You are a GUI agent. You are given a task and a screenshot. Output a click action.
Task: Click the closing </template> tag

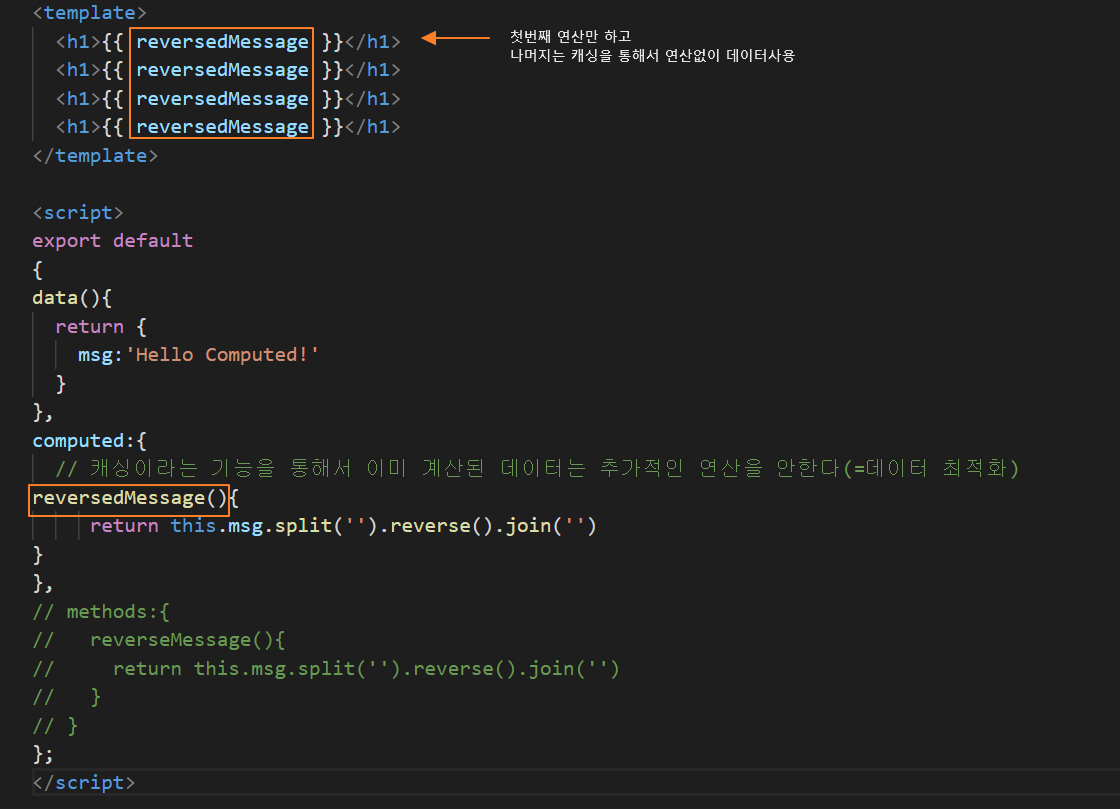(95, 155)
